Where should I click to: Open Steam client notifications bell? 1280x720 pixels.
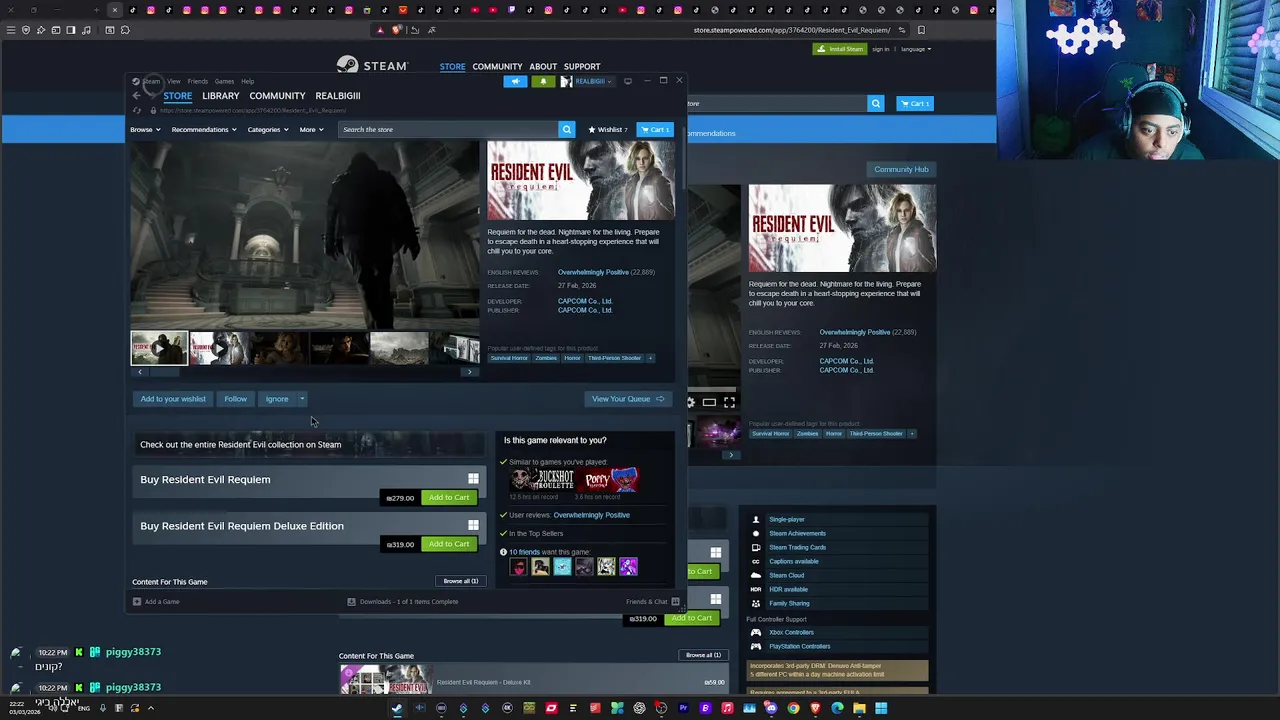(x=543, y=81)
